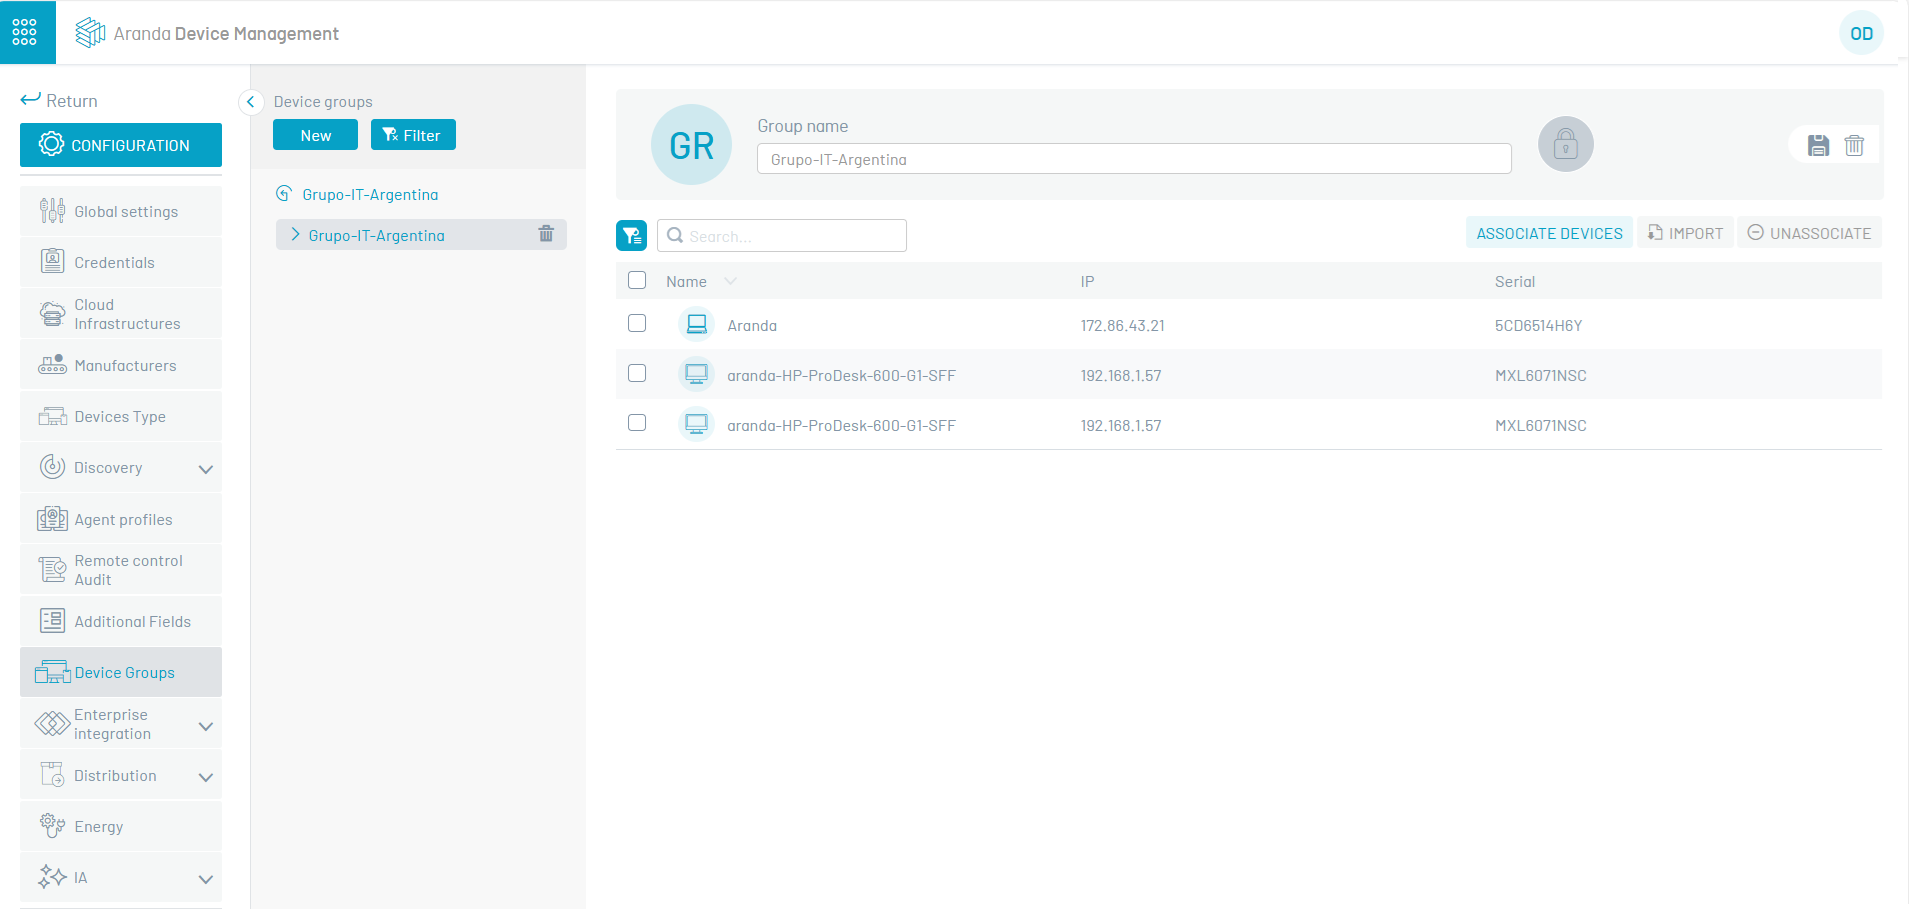Open the OD user avatar
This screenshot has height=909, width=1909.
[1860, 34]
